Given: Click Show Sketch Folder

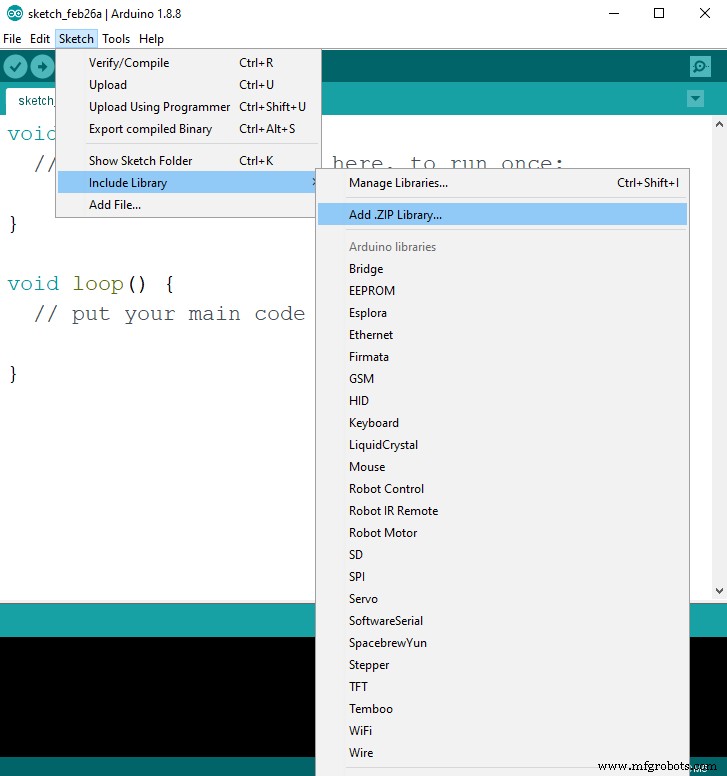Looking at the screenshot, I should click(x=140, y=161).
